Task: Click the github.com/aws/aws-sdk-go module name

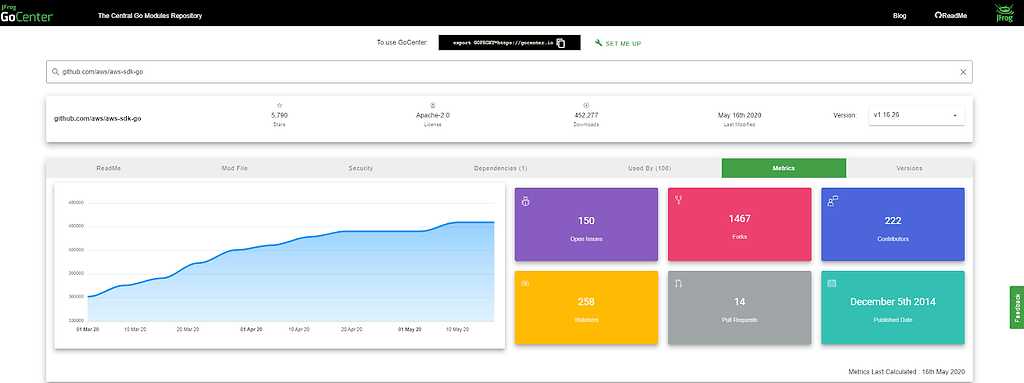Action: point(97,118)
